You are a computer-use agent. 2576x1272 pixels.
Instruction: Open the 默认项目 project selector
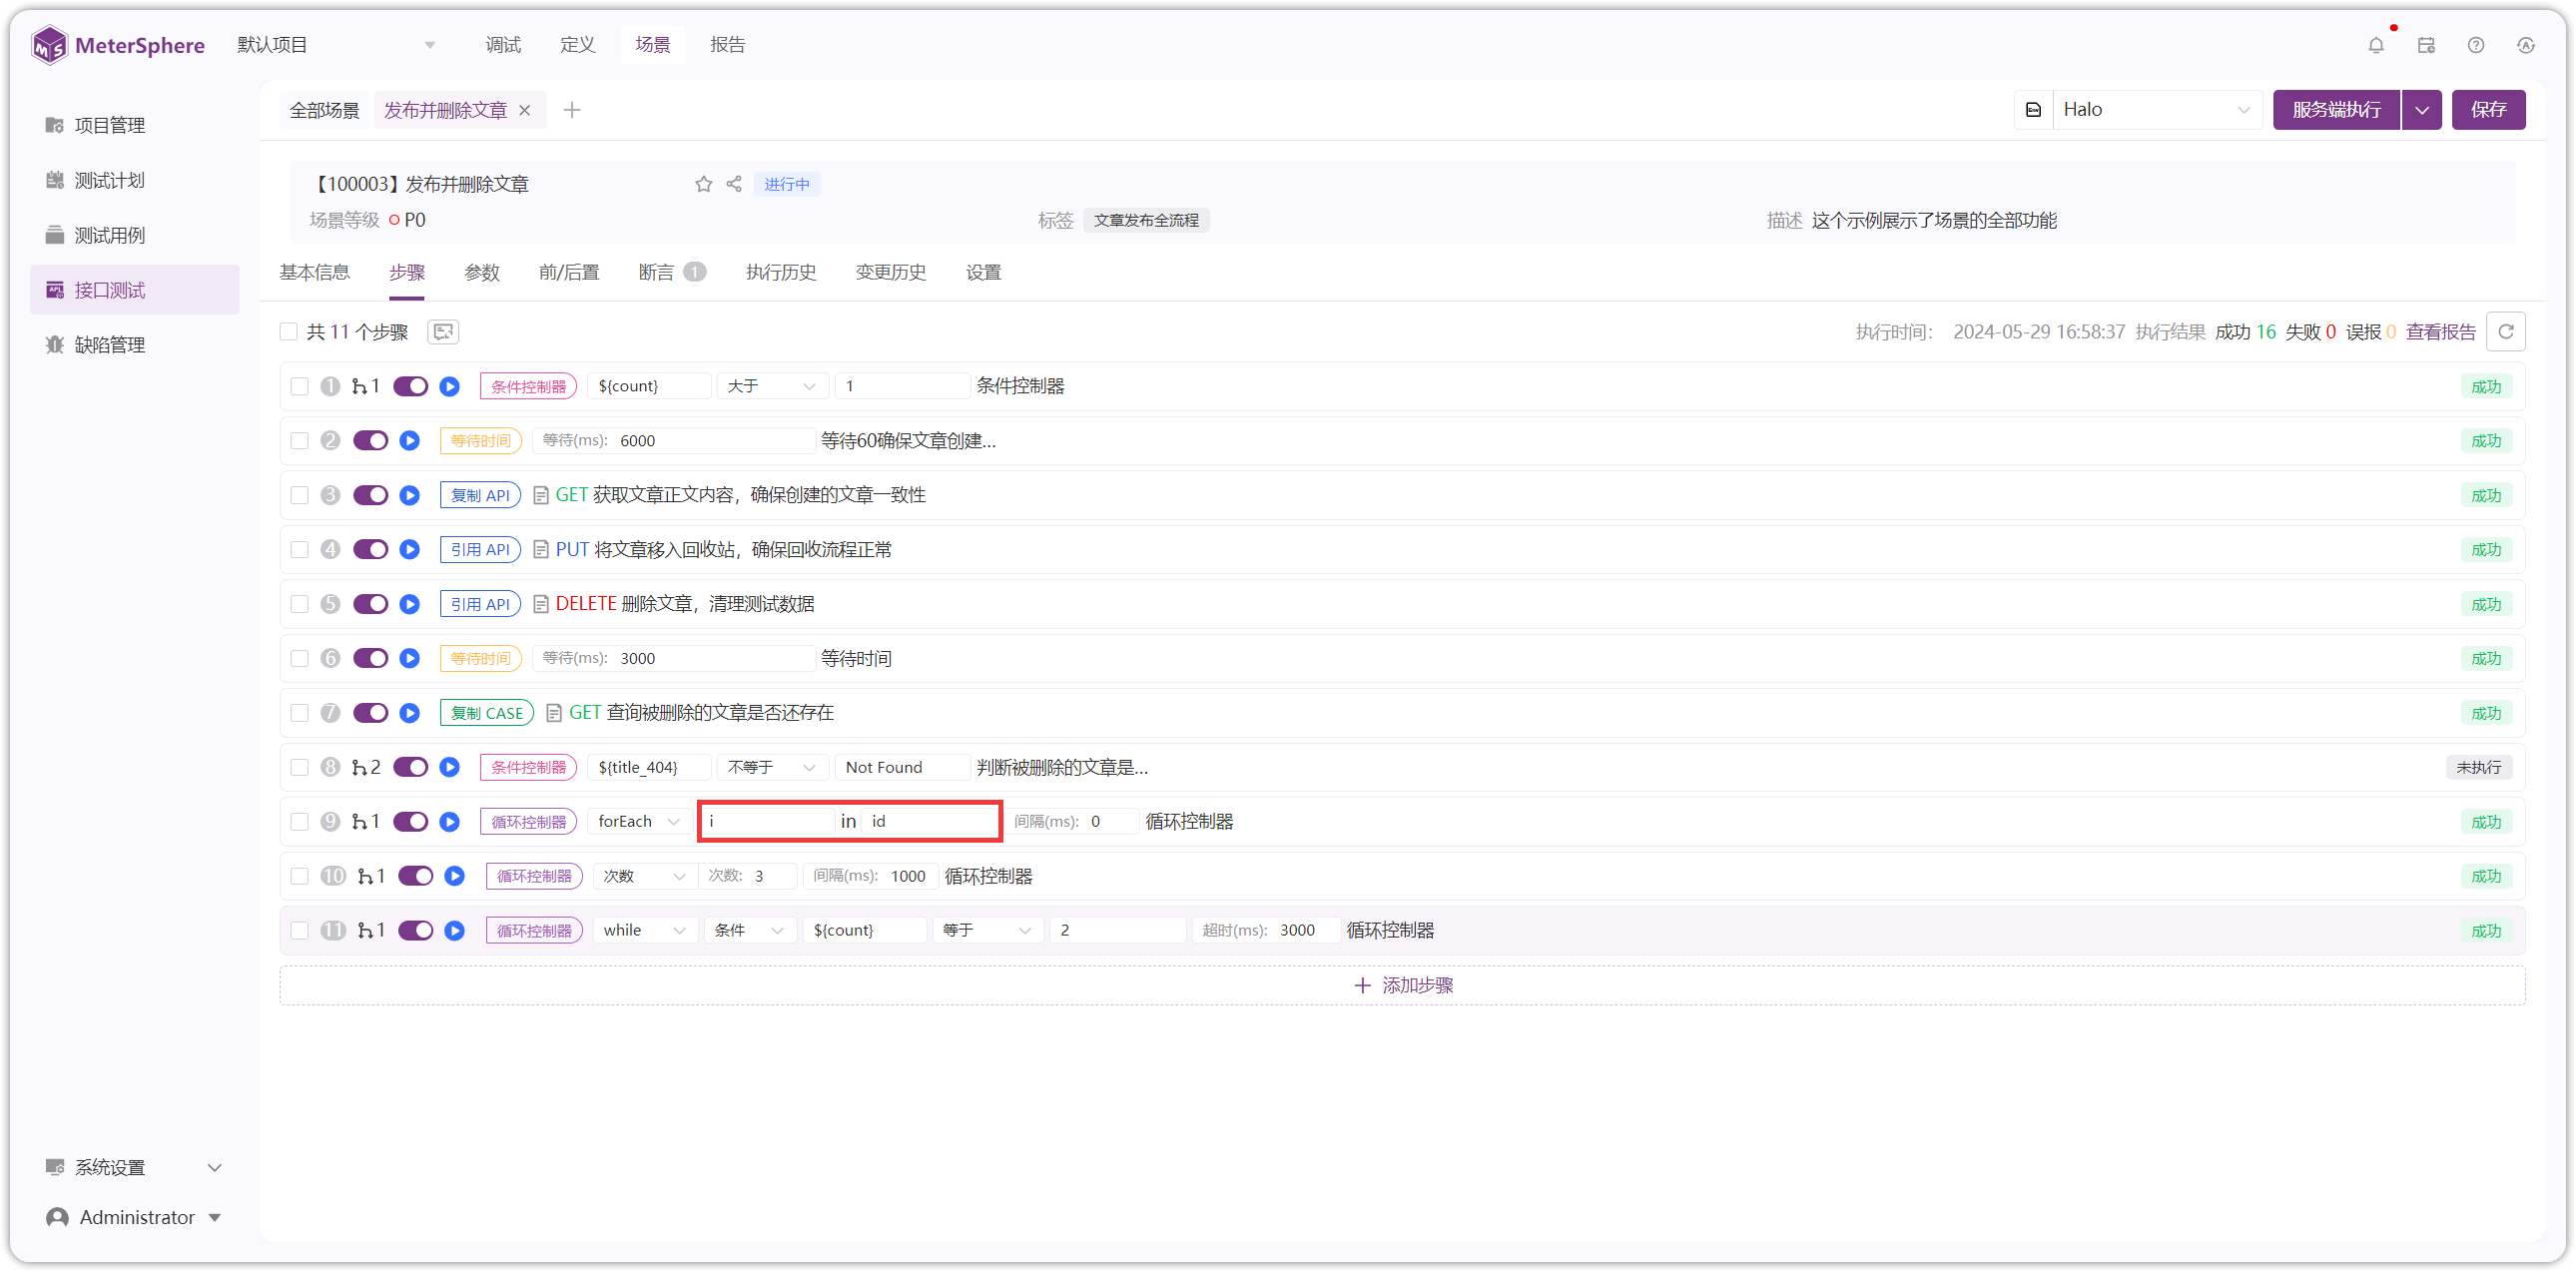tap(335, 45)
